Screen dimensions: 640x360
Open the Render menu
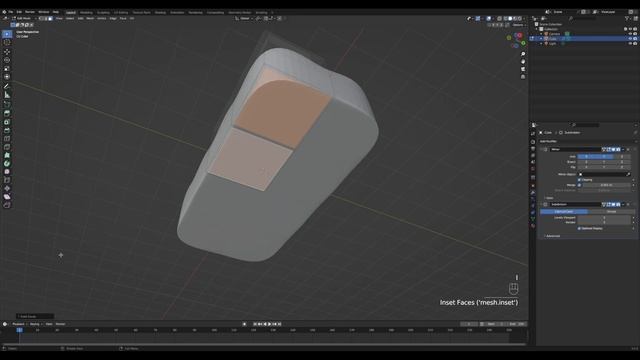pyautogui.click(x=30, y=12)
